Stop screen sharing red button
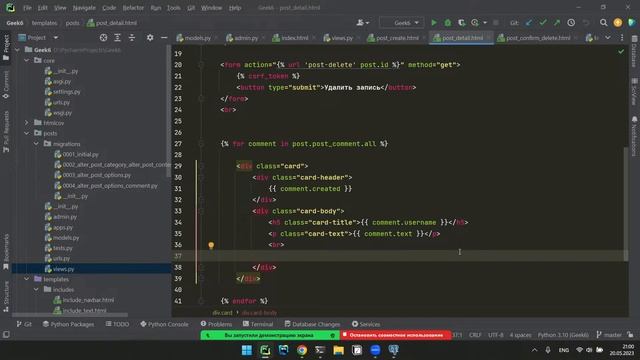Screen dimensions: 640x360 395,335
